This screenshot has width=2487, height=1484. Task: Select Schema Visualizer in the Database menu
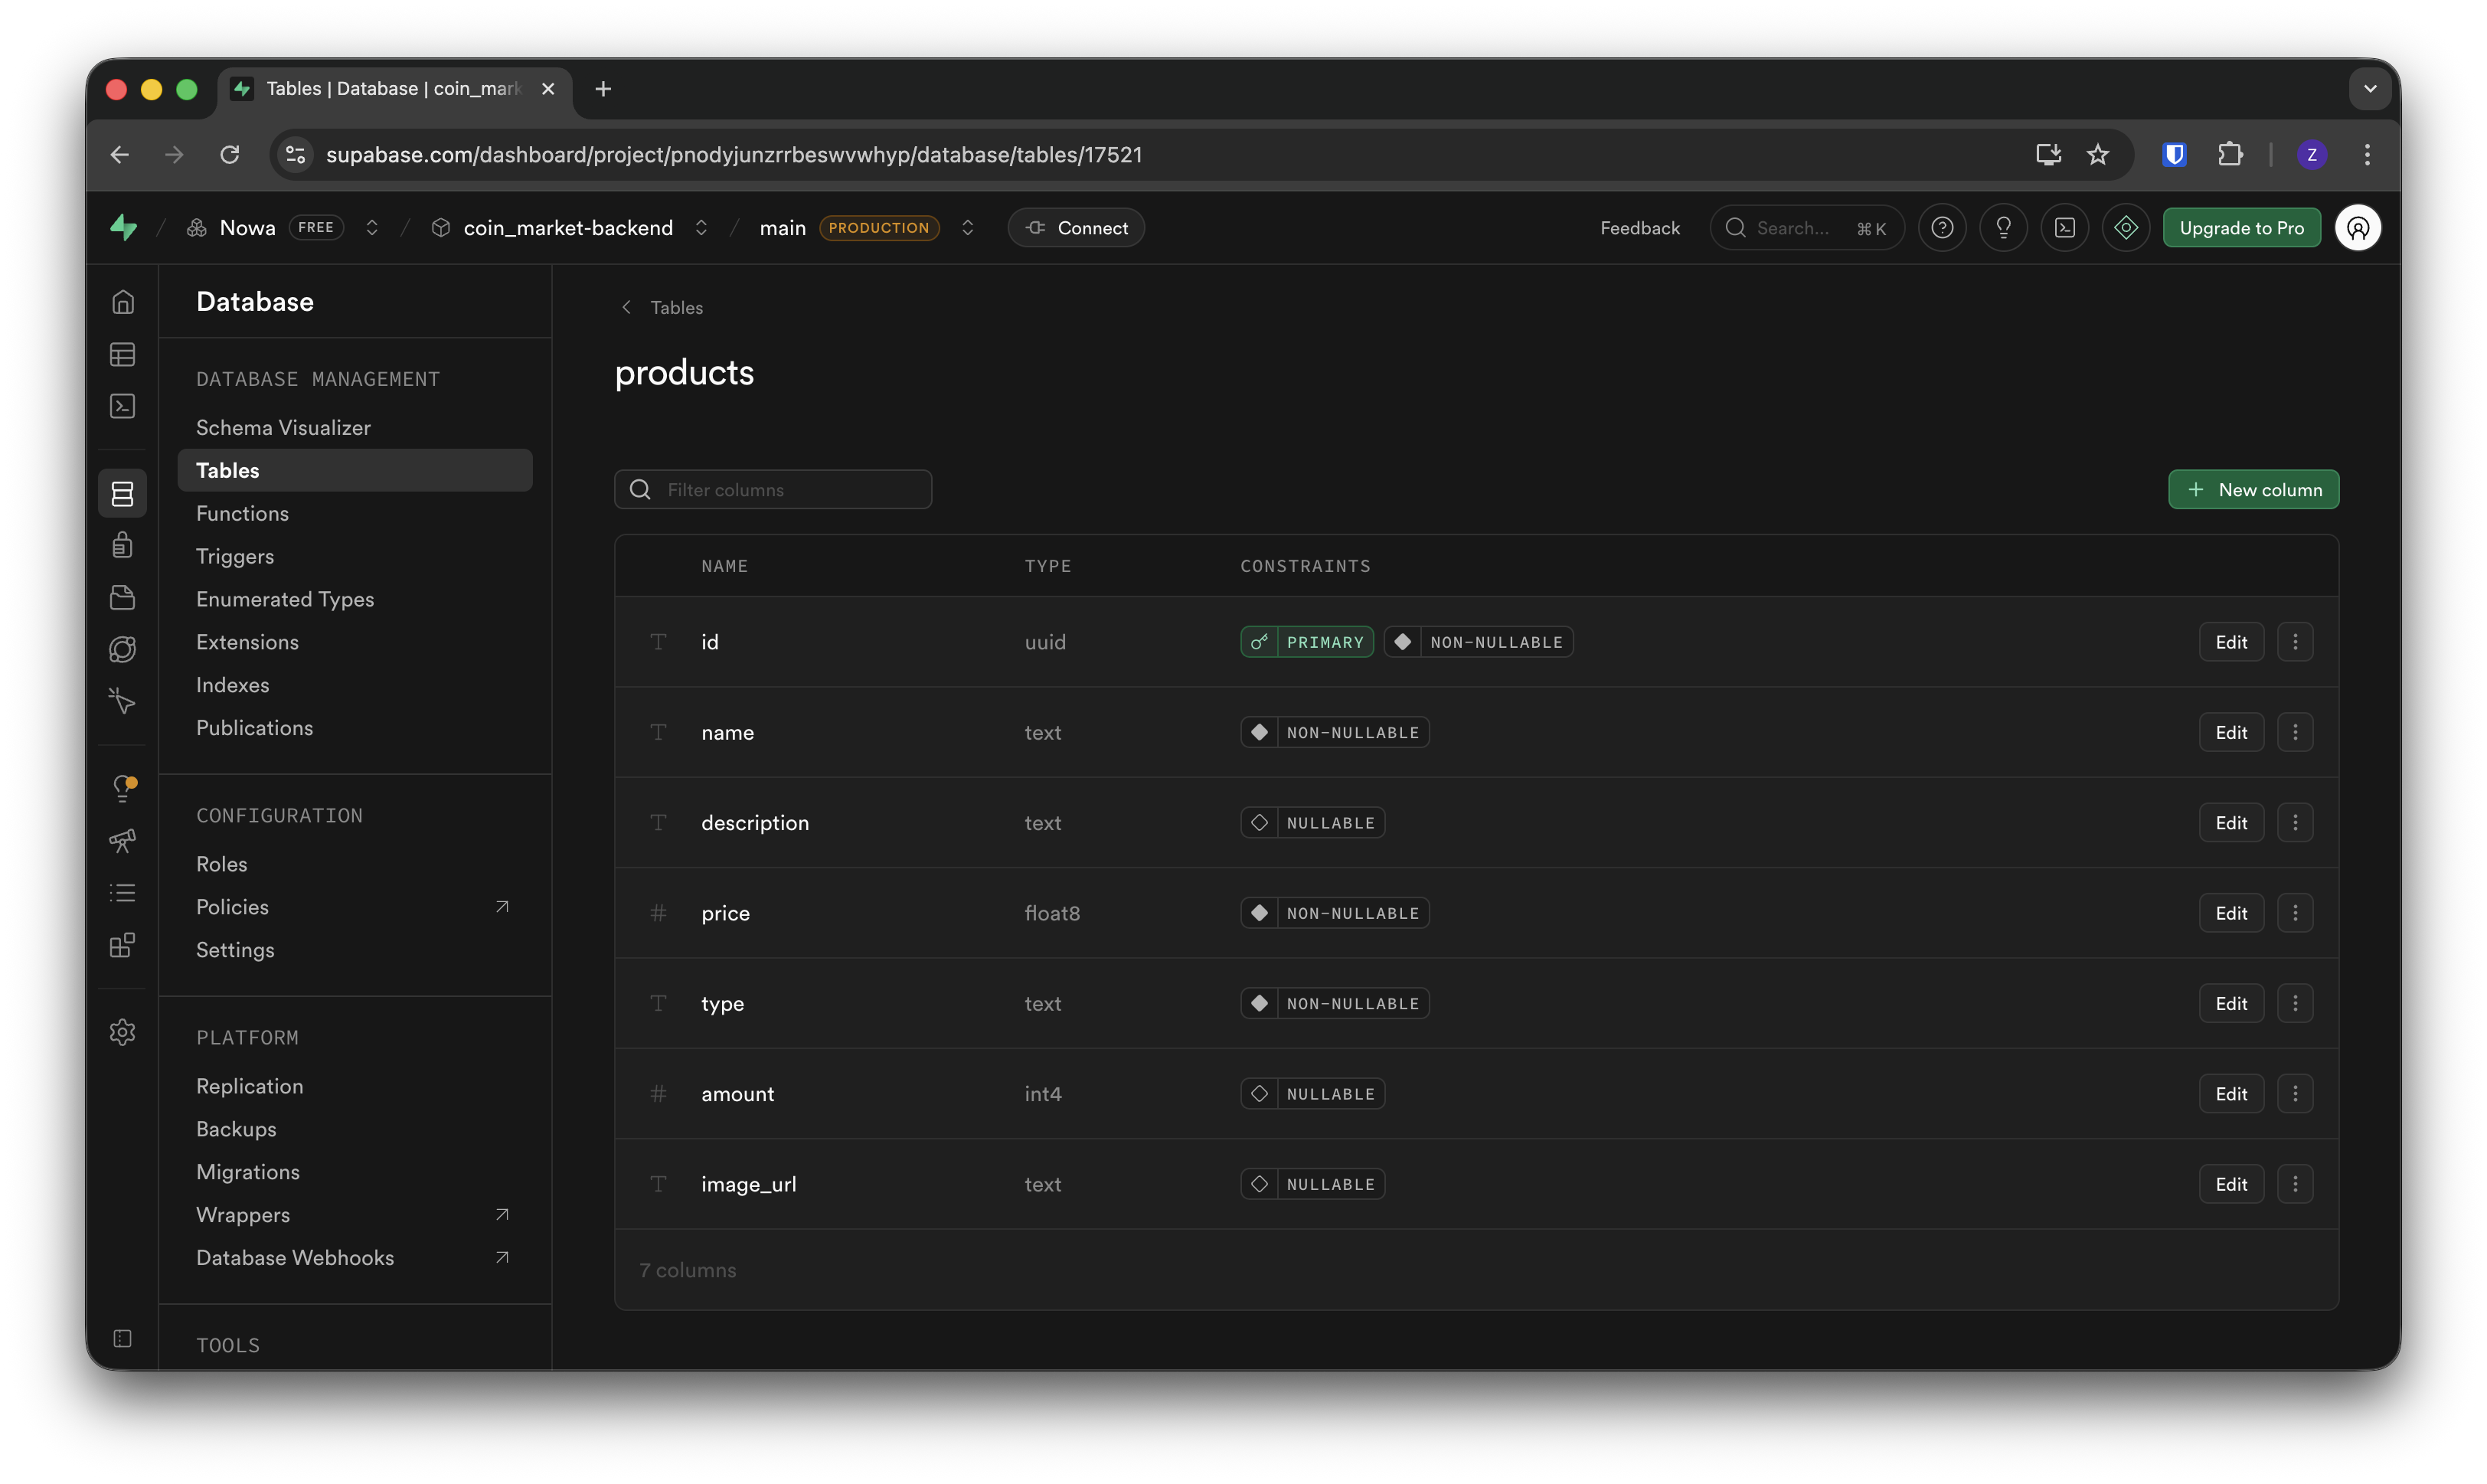click(x=283, y=427)
